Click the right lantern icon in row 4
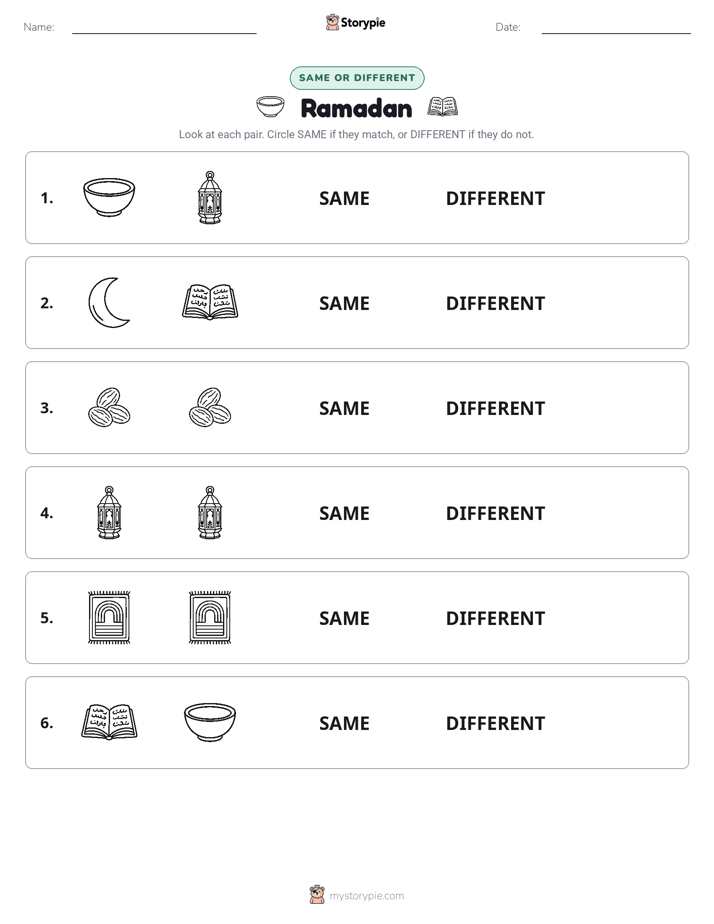The image size is (714, 924). (210, 512)
